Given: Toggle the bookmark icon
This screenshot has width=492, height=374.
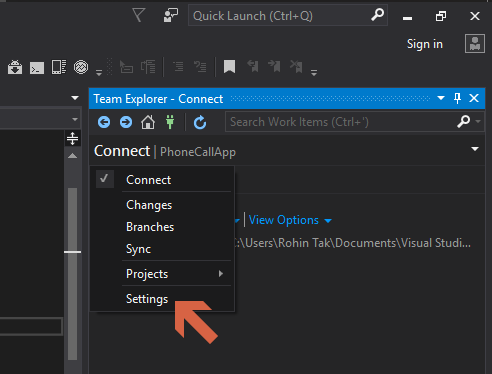Looking at the screenshot, I should pyautogui.click(x=229, y=67).
